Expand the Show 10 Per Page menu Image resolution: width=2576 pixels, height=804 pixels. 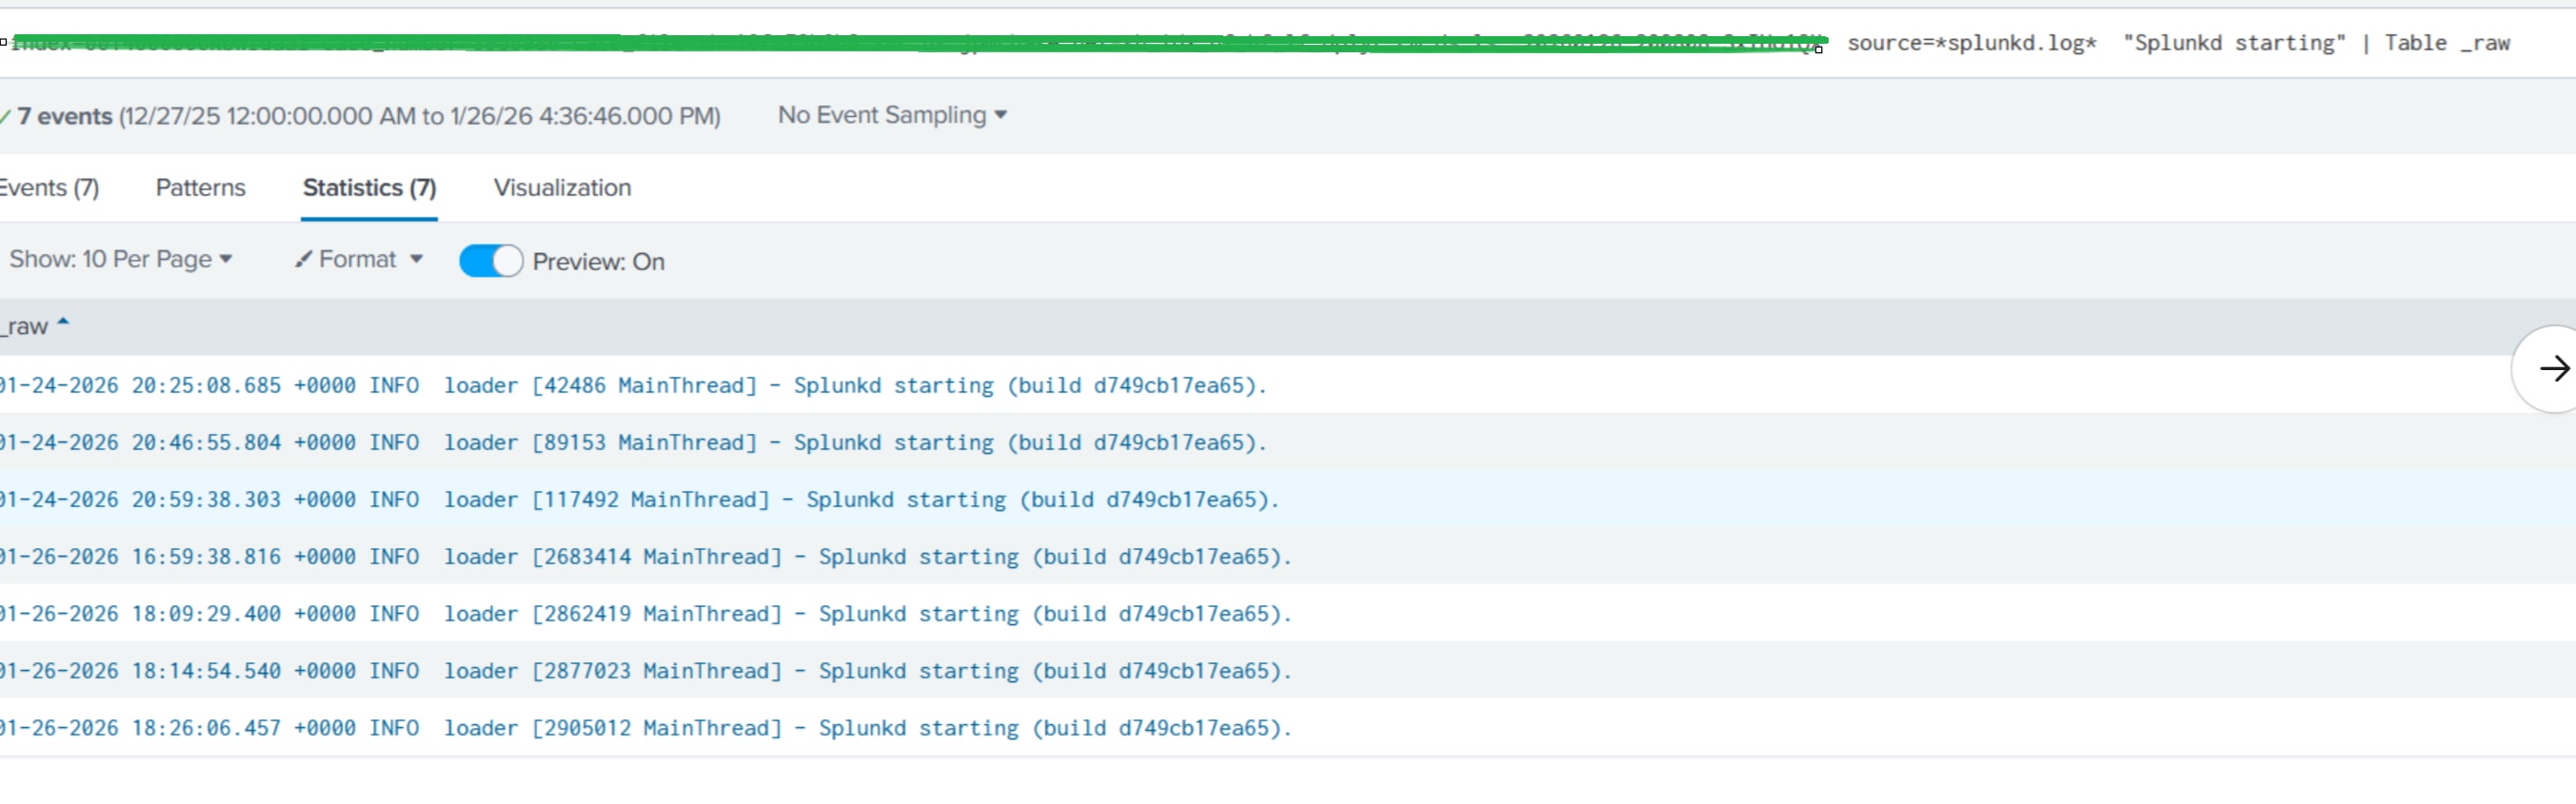pos(120,260)
